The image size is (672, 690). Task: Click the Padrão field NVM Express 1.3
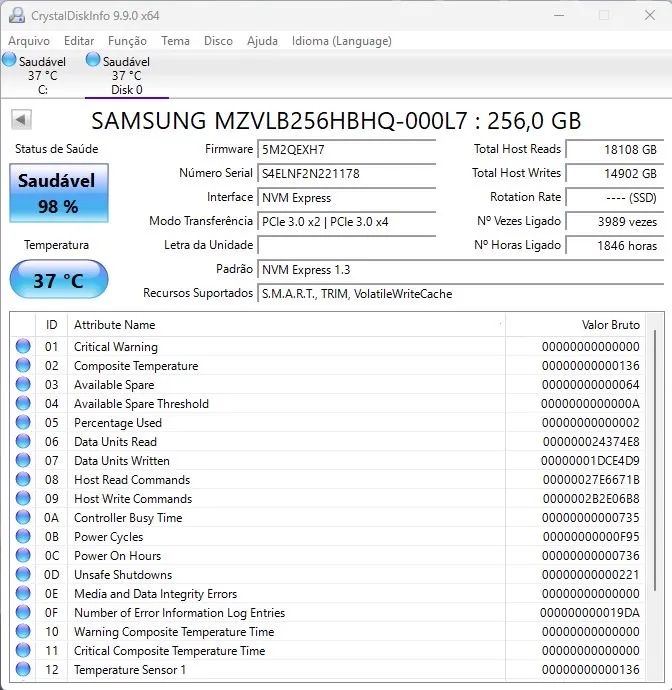460,269
